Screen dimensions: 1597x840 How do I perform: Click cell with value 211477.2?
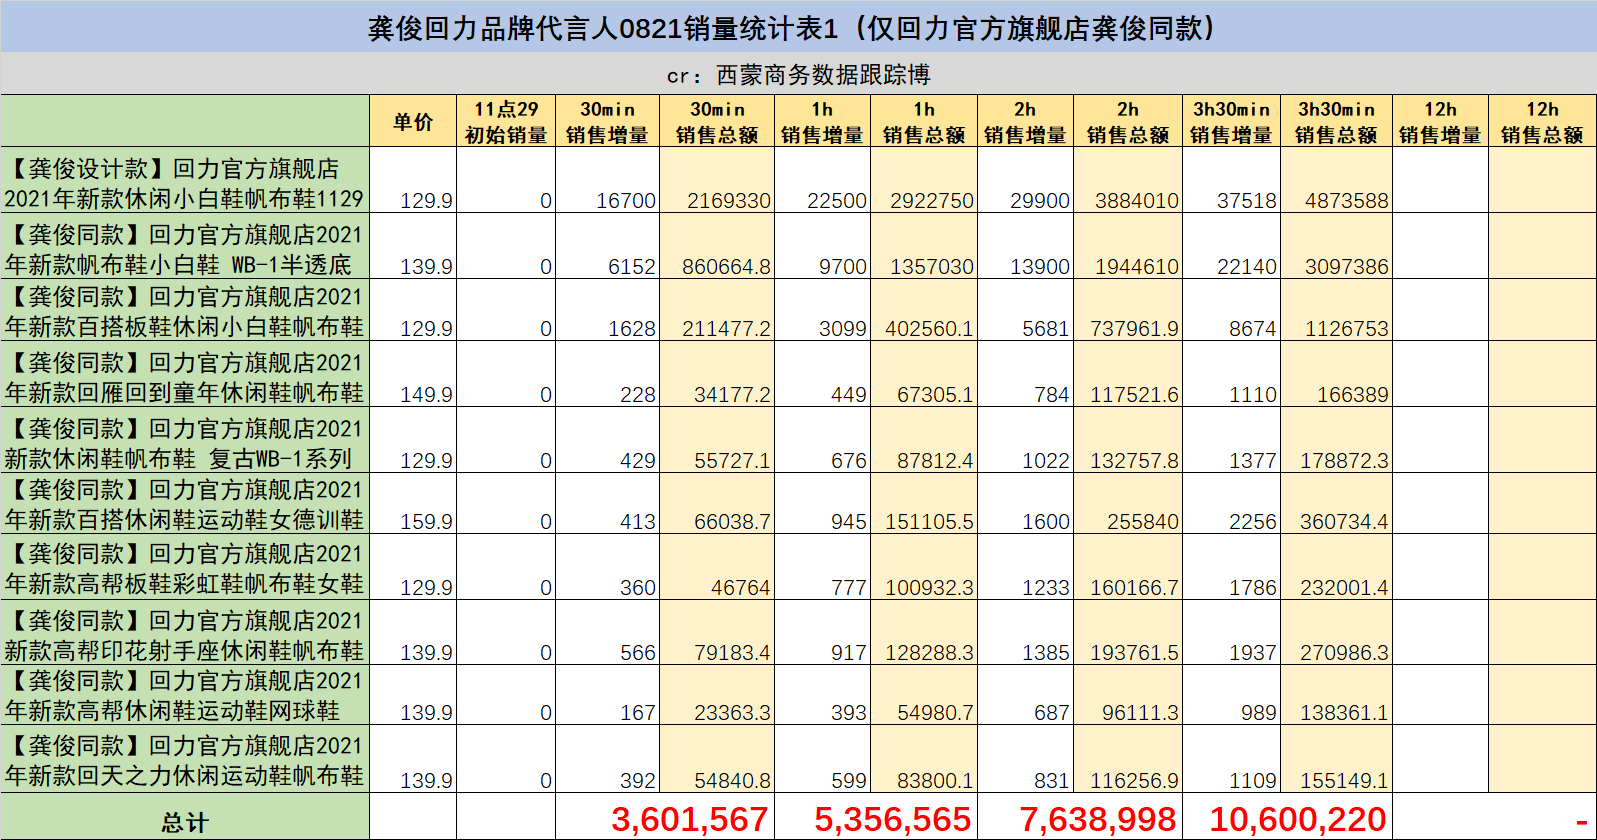[x=717, y=310]
